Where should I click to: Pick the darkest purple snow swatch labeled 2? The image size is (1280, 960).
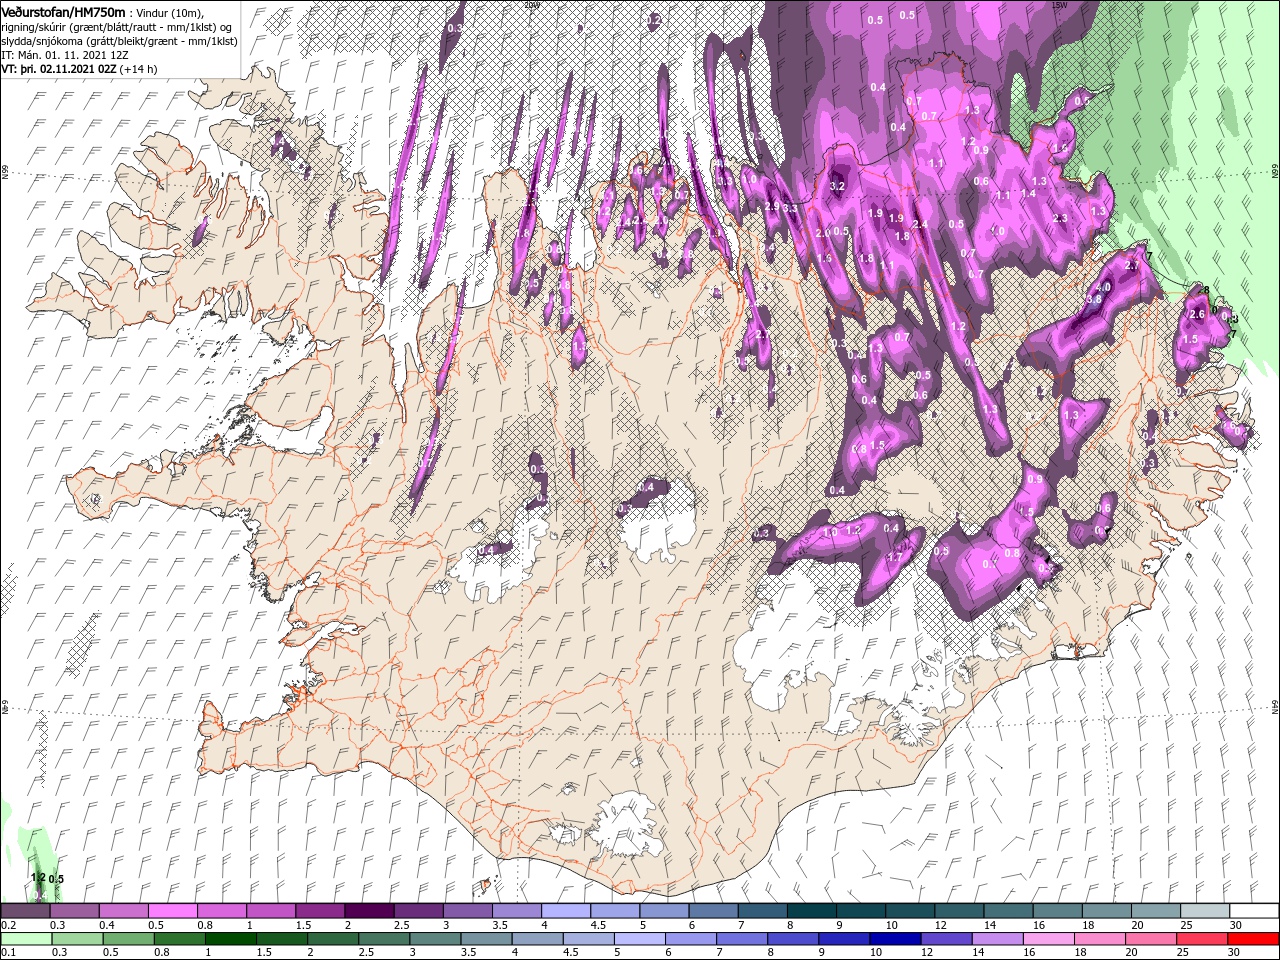click(369, 911)
